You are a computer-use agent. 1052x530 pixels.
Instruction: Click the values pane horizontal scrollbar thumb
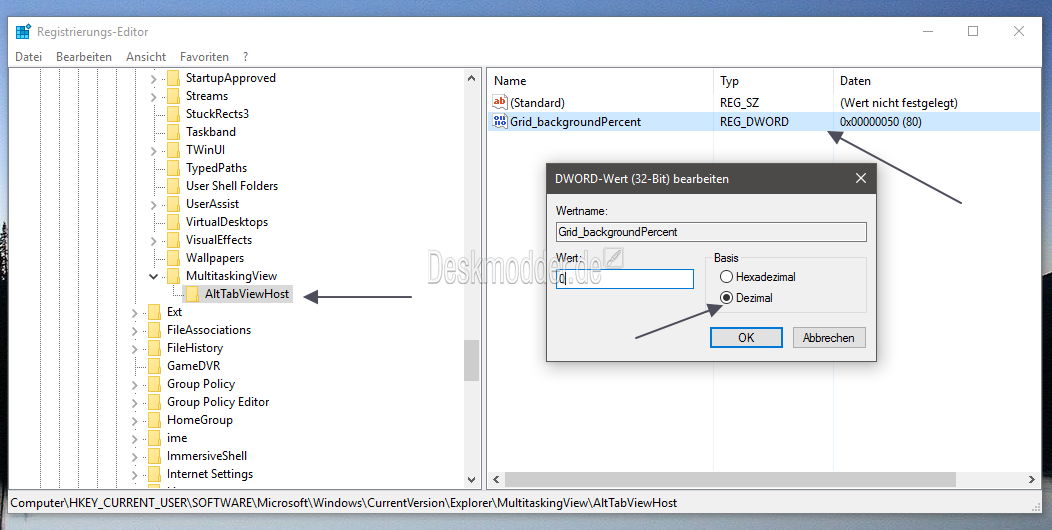coord(731,479)
